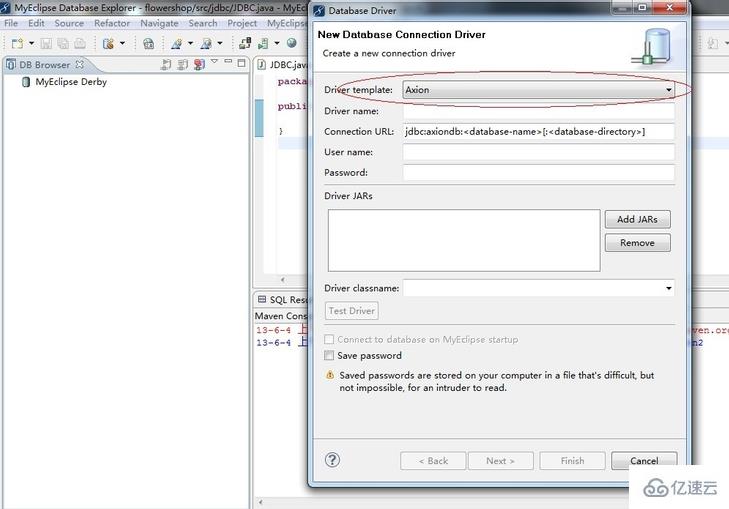Open the Search menu
Viewport: 729px width, 509px height.
click(203, 23)
